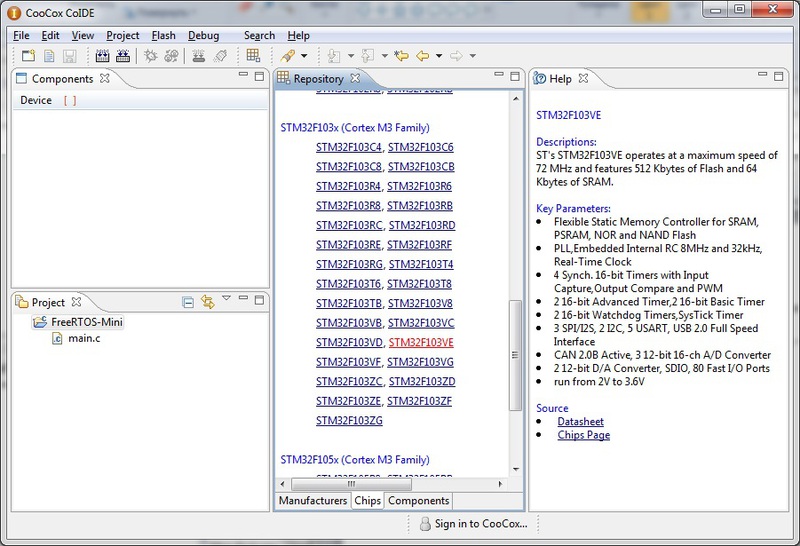
Task: Click the New File toolbar icon
Action: [49, 56]
